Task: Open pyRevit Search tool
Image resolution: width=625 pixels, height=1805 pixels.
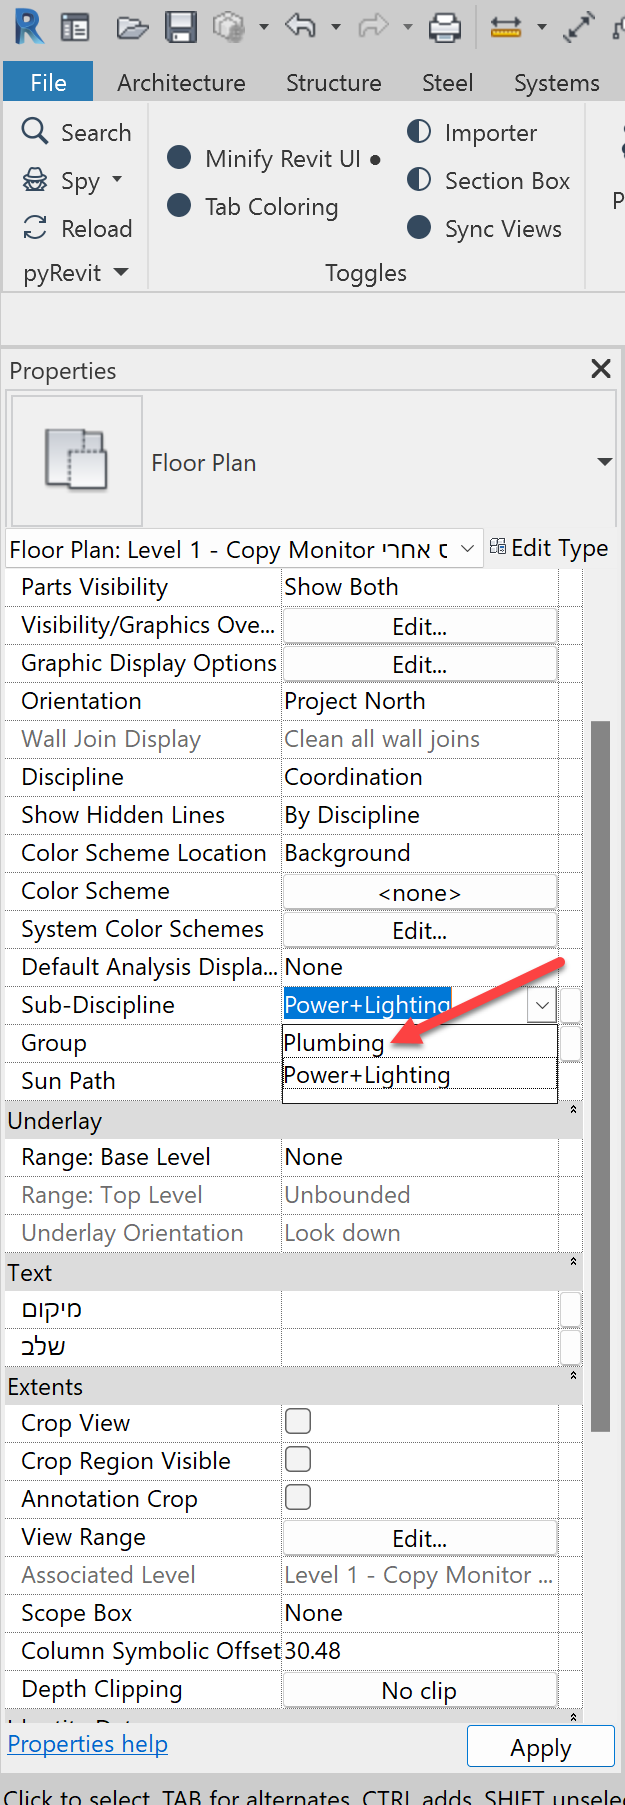Action: point(77,132)
